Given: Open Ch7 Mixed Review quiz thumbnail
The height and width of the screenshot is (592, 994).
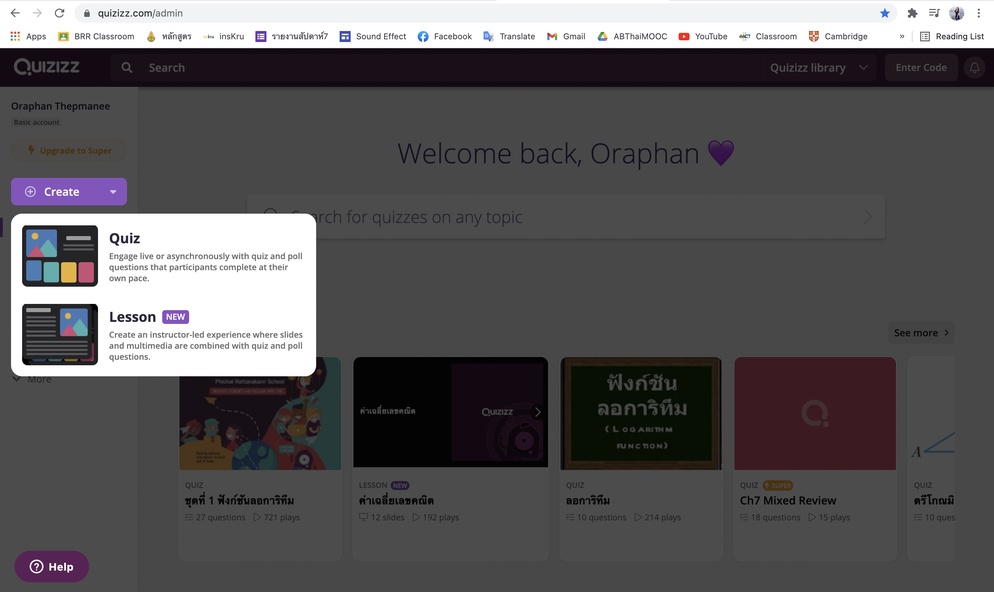Looking at the screenshot, I should 815,413.
